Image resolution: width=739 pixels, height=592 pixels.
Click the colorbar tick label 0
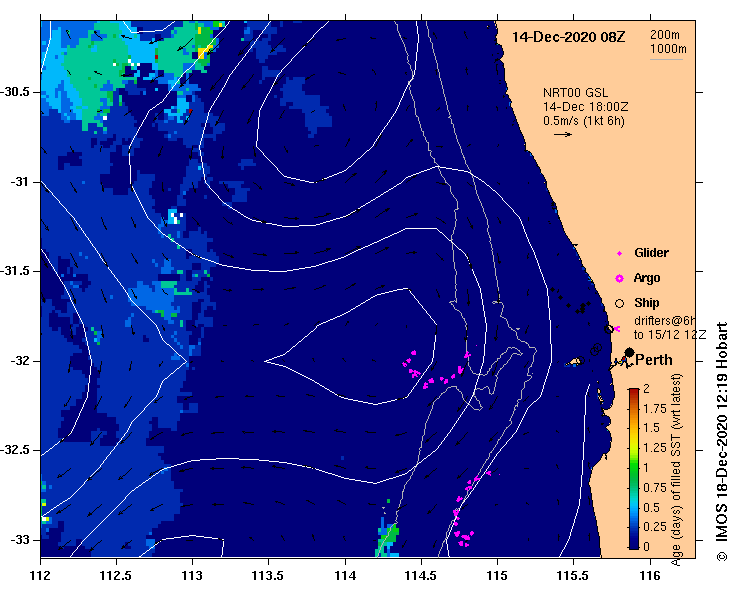point(647,547)
